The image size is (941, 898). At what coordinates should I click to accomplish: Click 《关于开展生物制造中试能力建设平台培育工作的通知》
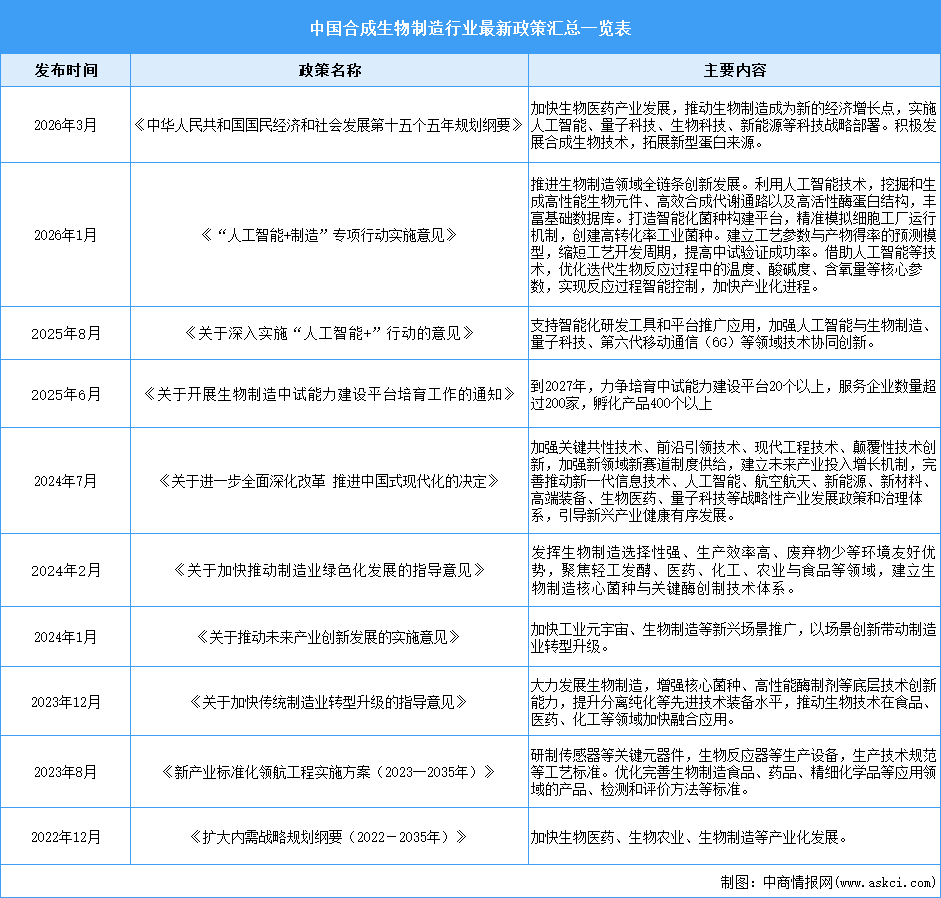click(x=330, y=393)
